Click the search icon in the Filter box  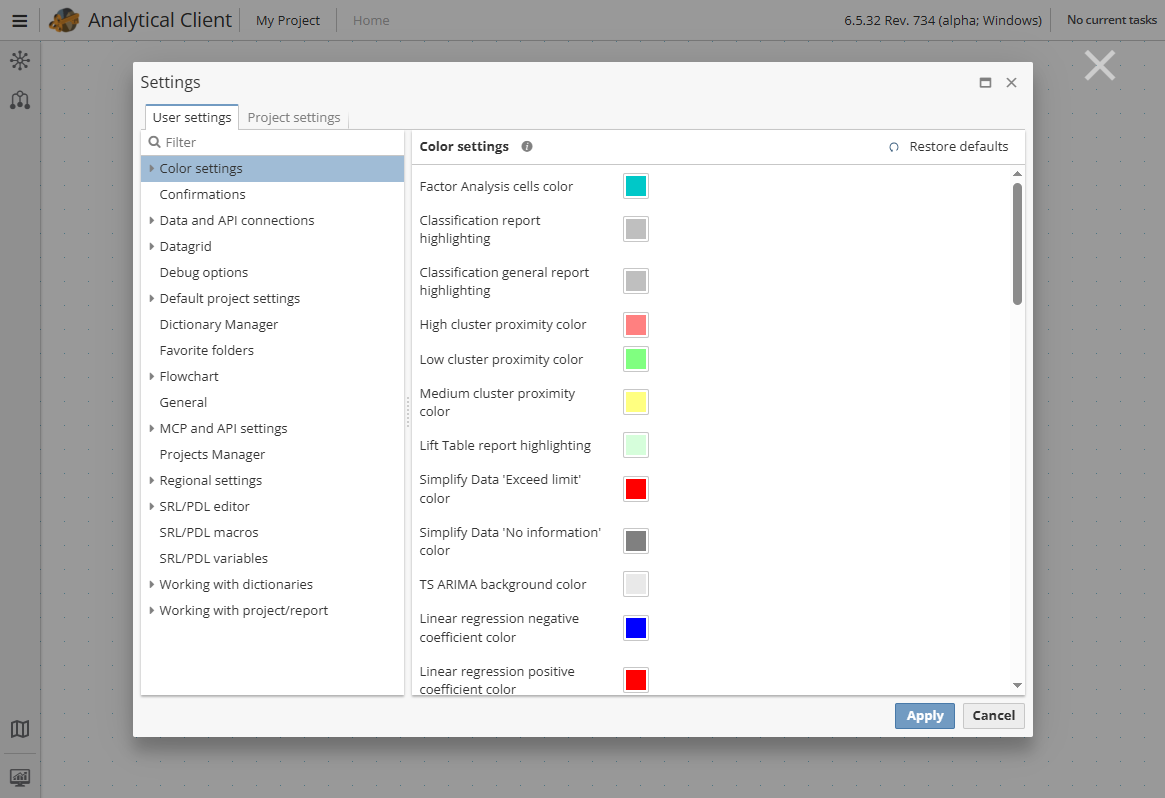click(x=152, y=143)
